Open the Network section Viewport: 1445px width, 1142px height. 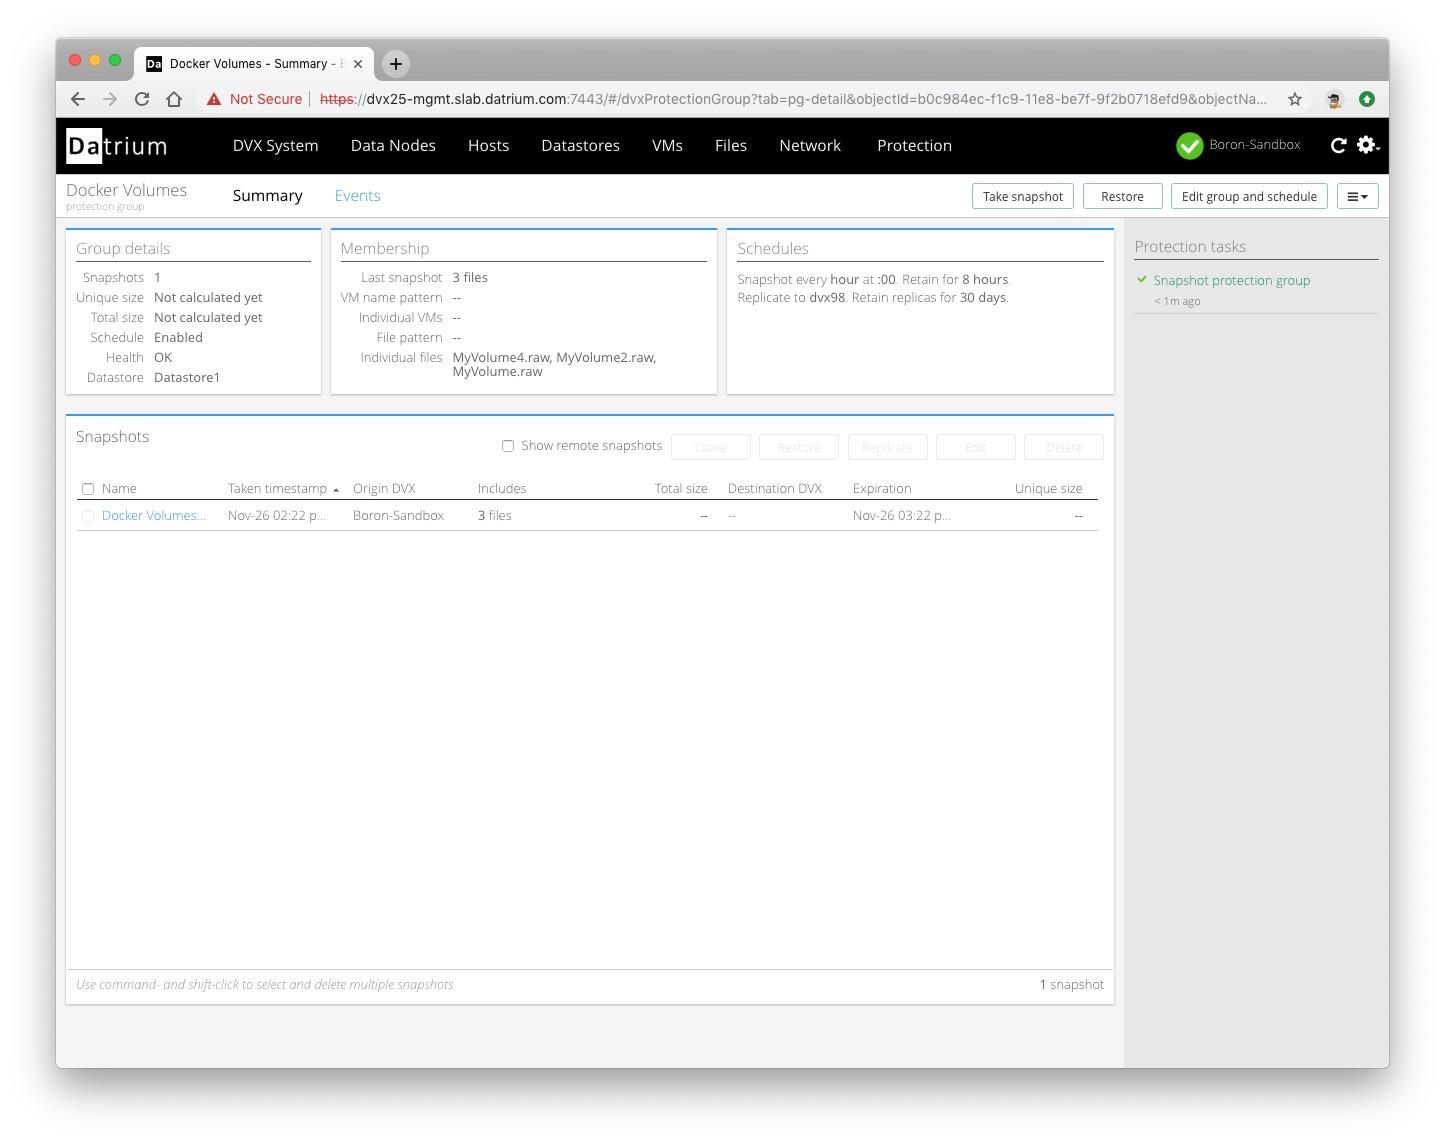pos(810,146)
